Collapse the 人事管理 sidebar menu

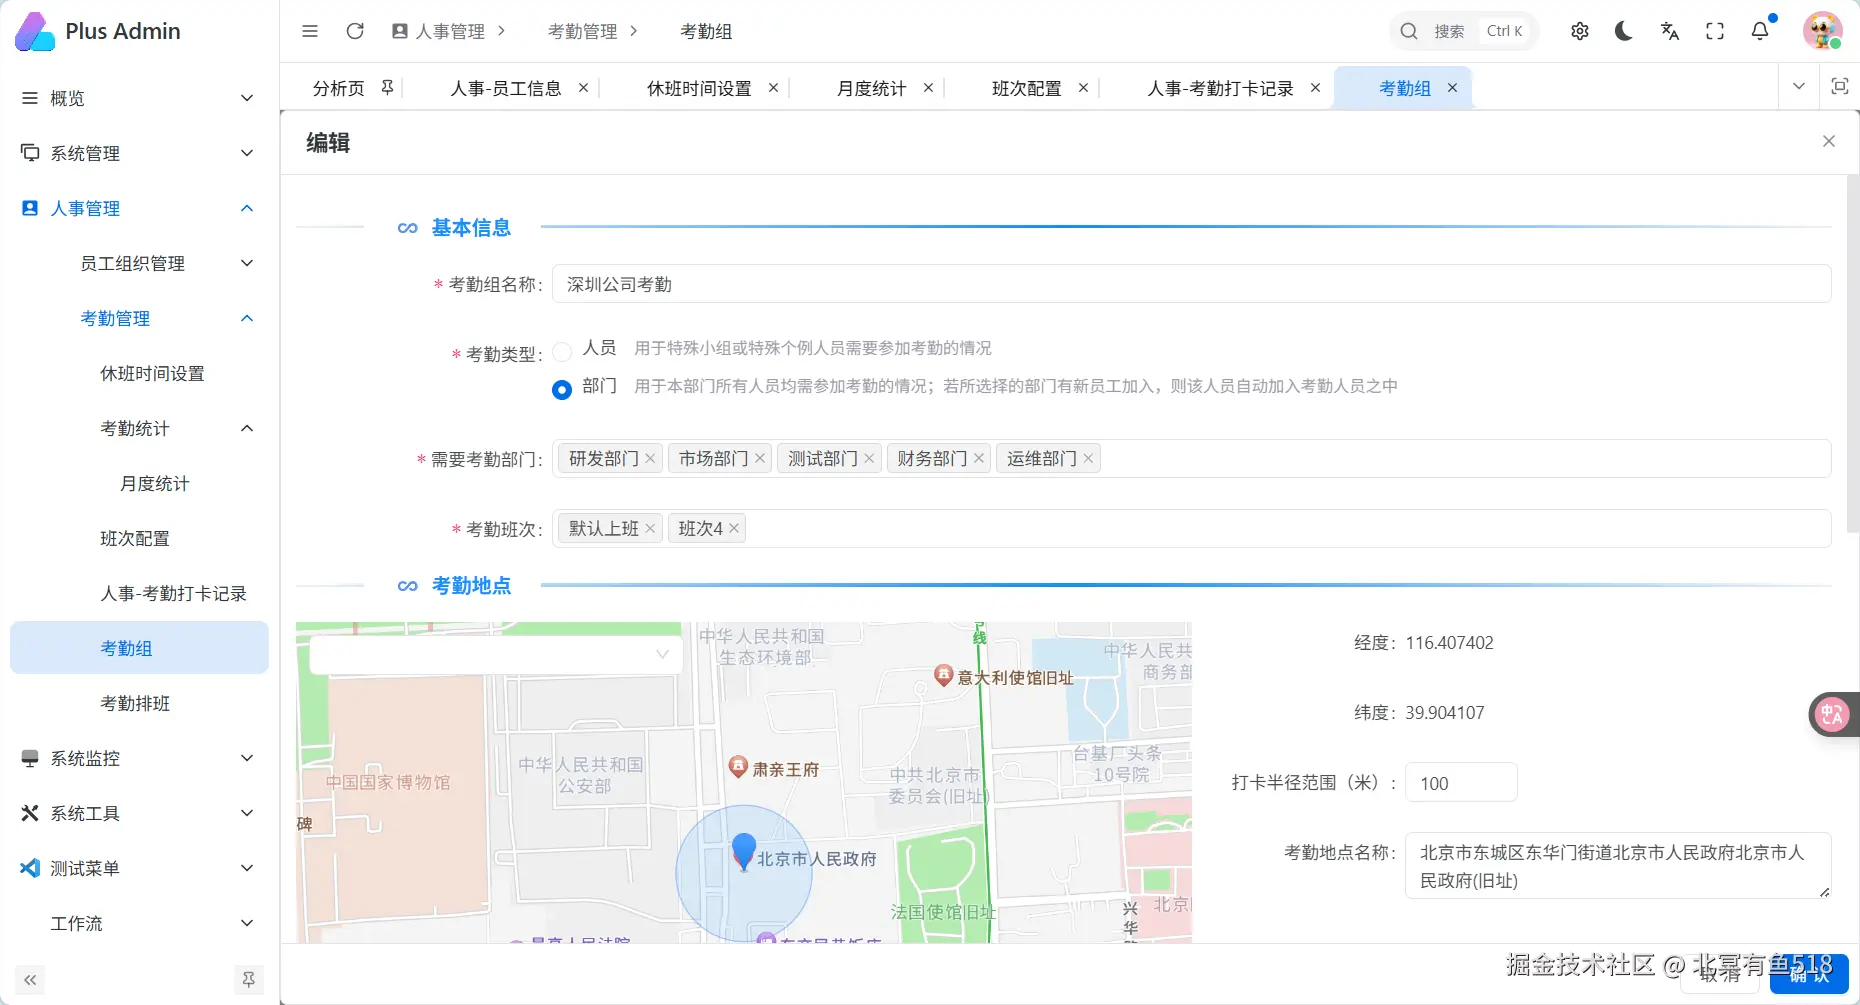tap(139, 208)
